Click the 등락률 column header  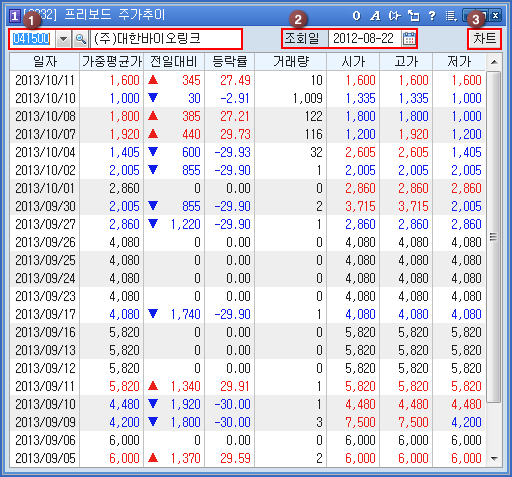(x=229, y=62)
